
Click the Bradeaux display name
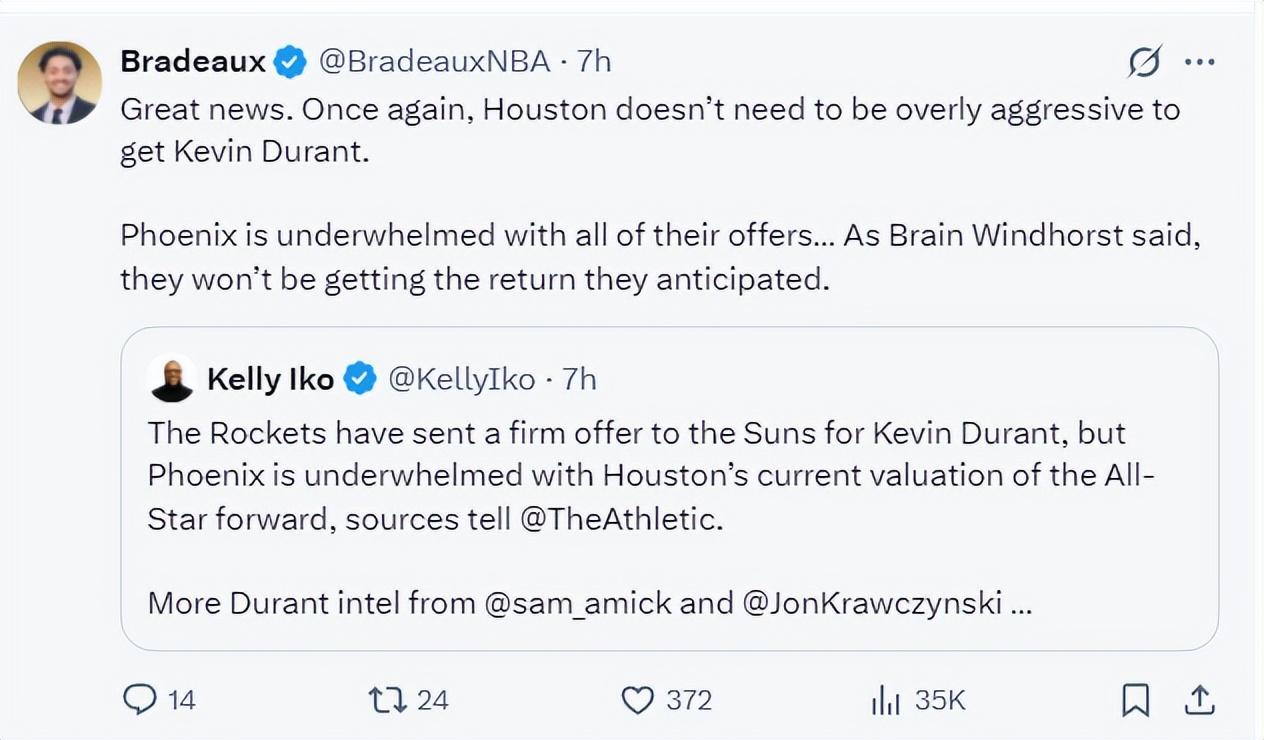(193, 62)
